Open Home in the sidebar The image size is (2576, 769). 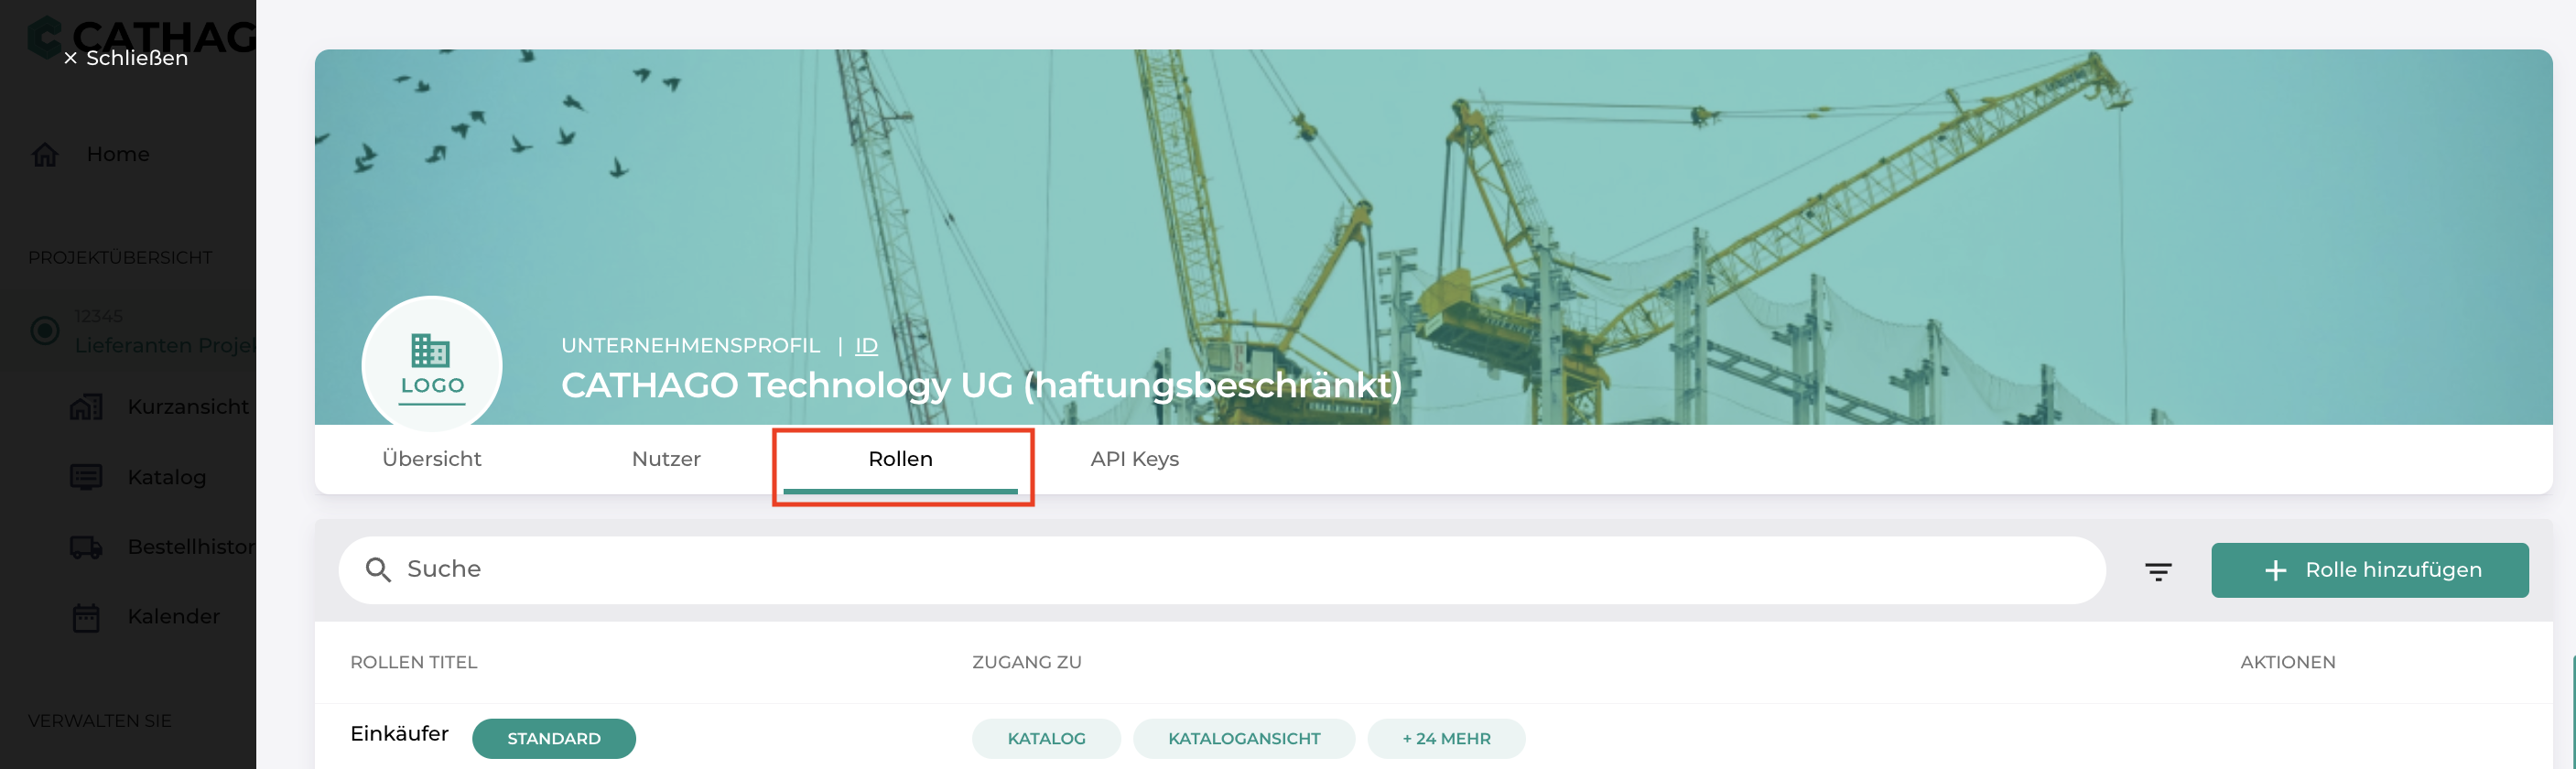pos(118,154)
